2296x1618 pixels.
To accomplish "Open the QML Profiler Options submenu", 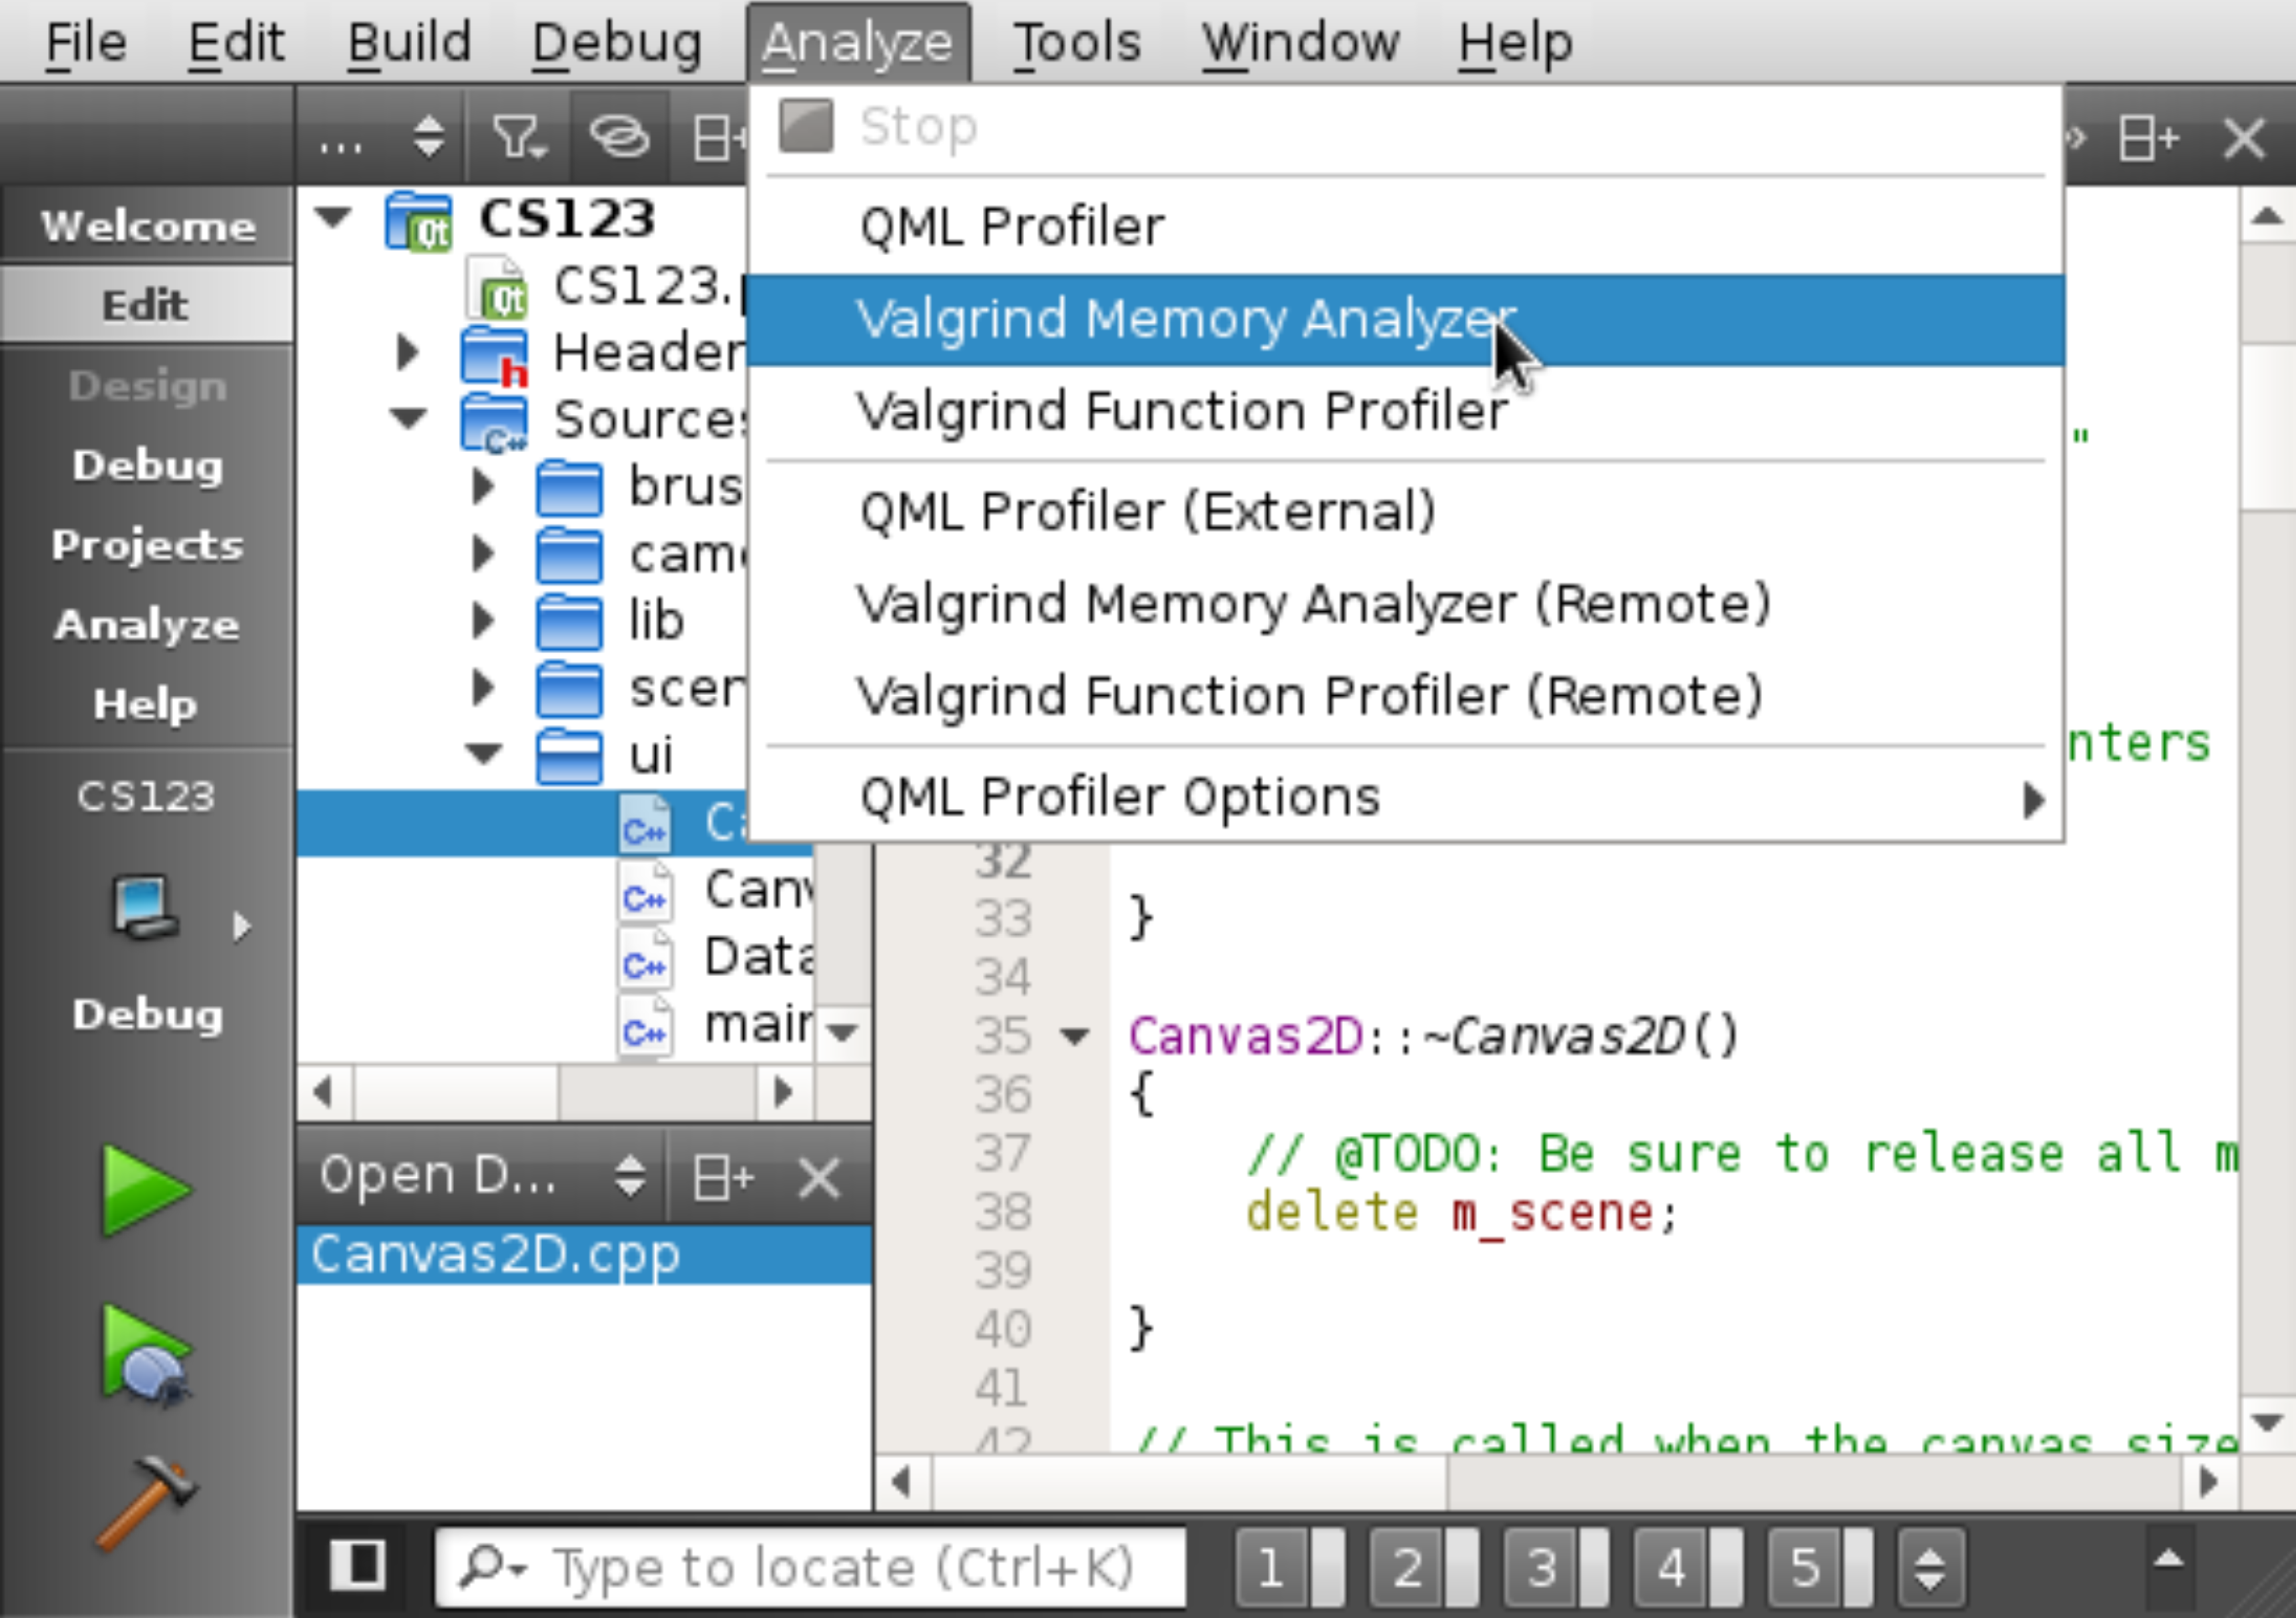I will coord(1405,798).
